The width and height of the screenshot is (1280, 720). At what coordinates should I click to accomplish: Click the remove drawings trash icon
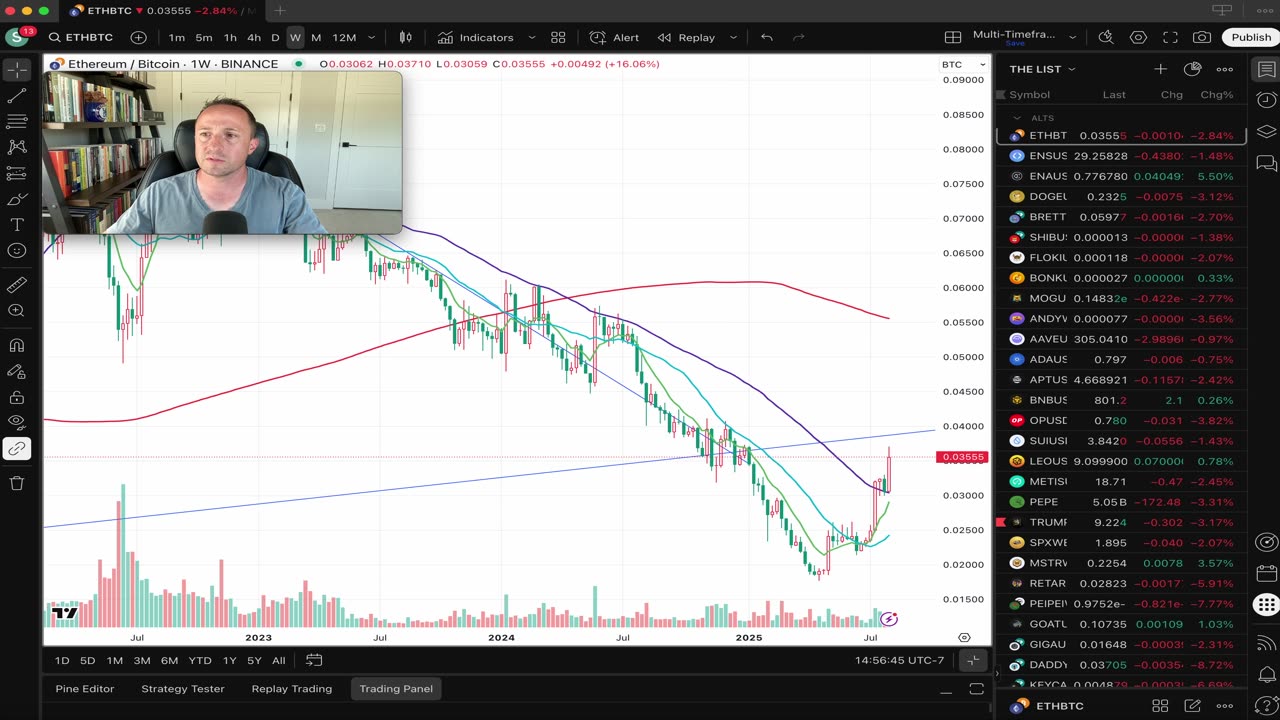tap(17, 483)
